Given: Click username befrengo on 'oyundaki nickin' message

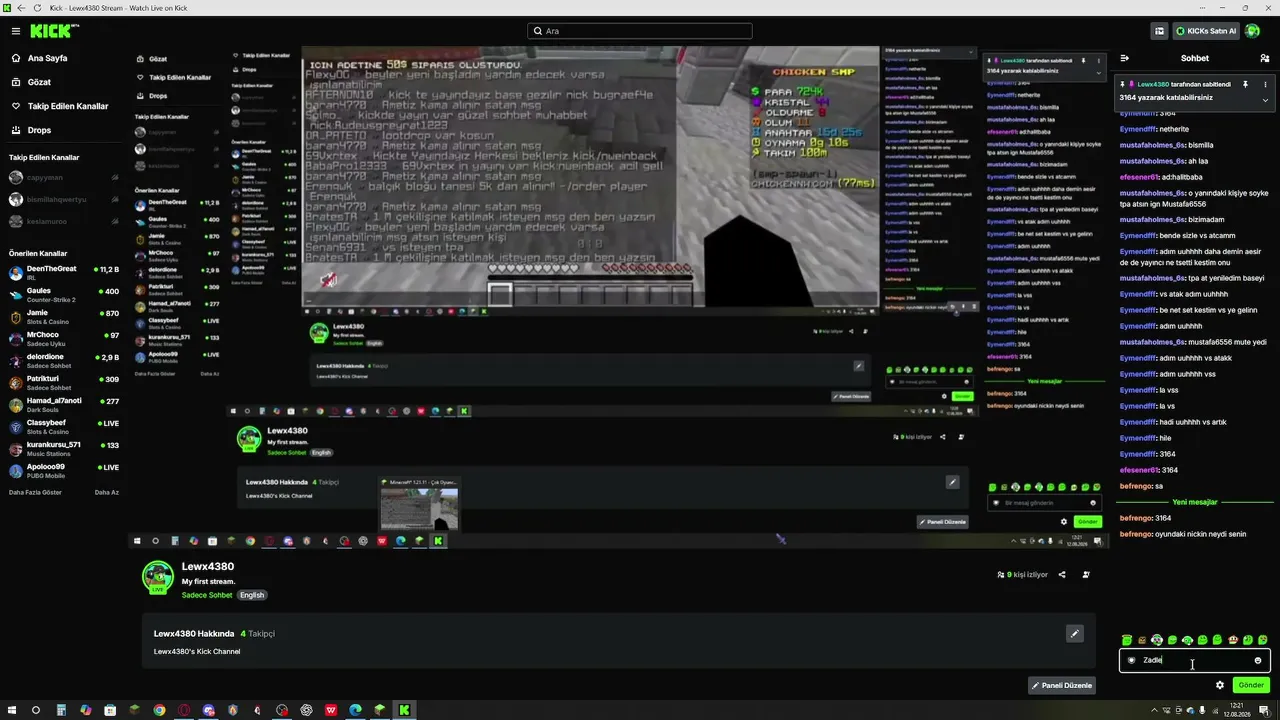Looking at the screenshot, I should pos(1136,534).
